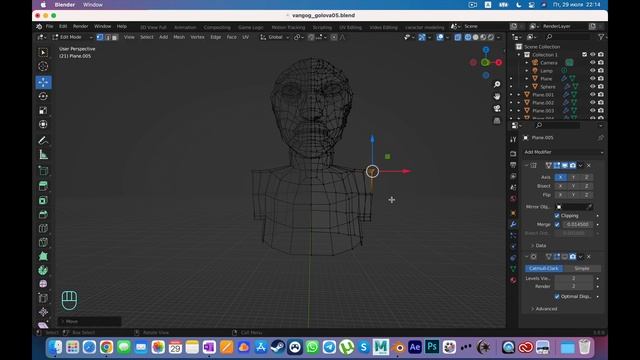The height and width of the screenshot is (360, 640).
Task: Expand the Camera tree item
Action: coord(527,63)
